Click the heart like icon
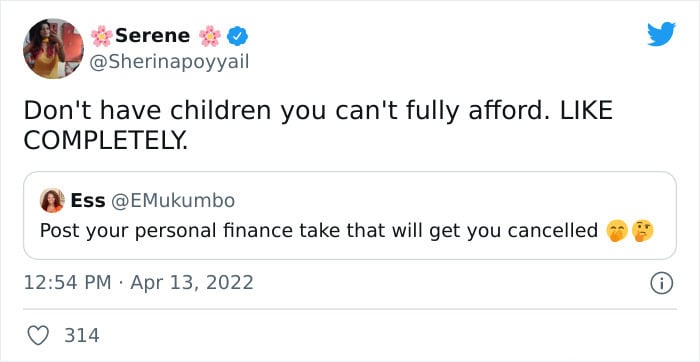Screen dimensions: 700x362 (x=38, y=335)
